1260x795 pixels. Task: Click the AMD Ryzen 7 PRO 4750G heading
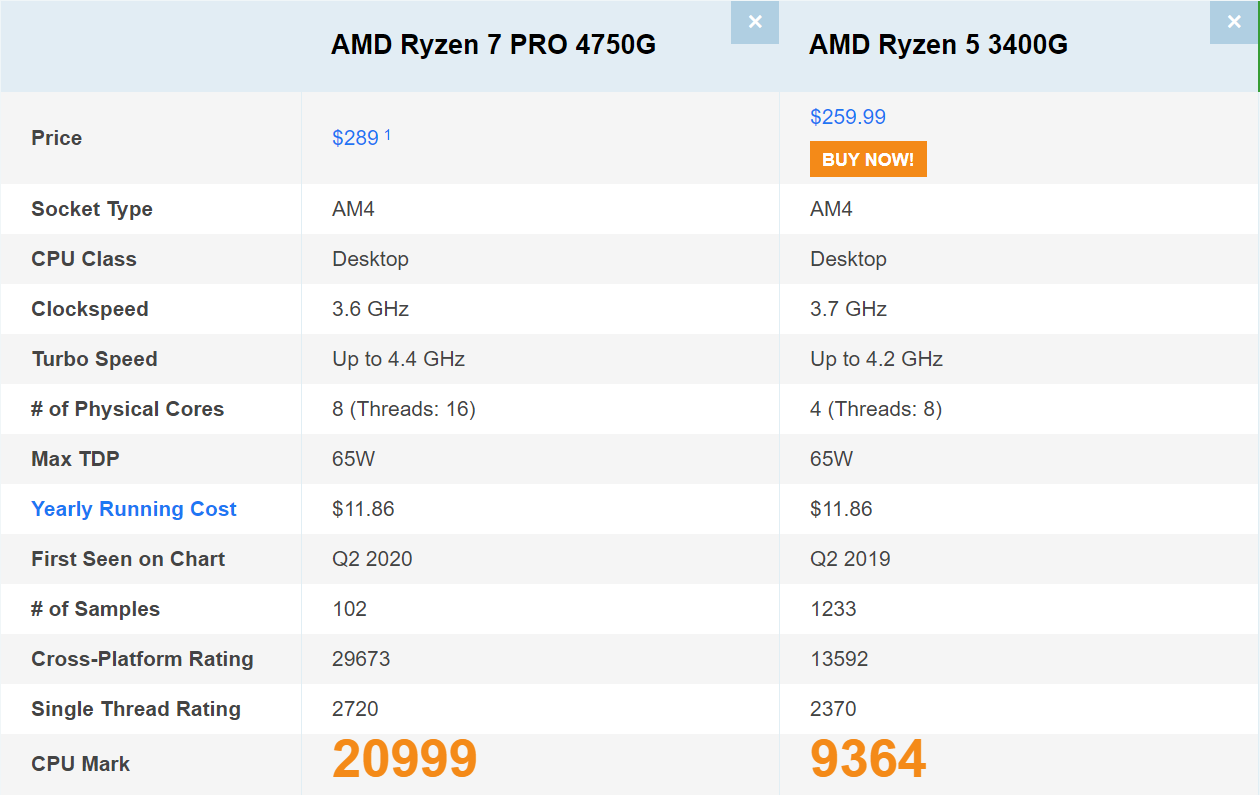[x=494, y=44]
